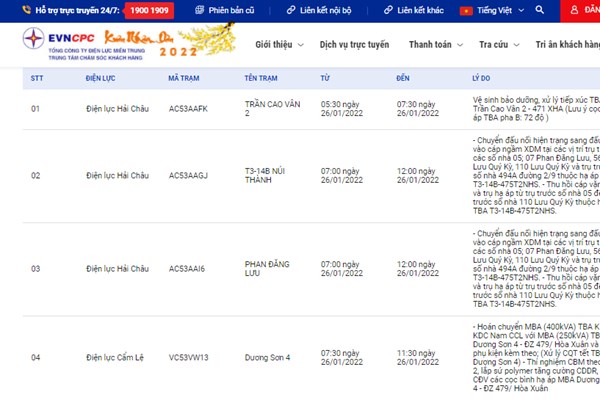Expand the Giới thiệu menu
Image resolution: width=600 pixels, height=400 pixels.
coord(279,46)
